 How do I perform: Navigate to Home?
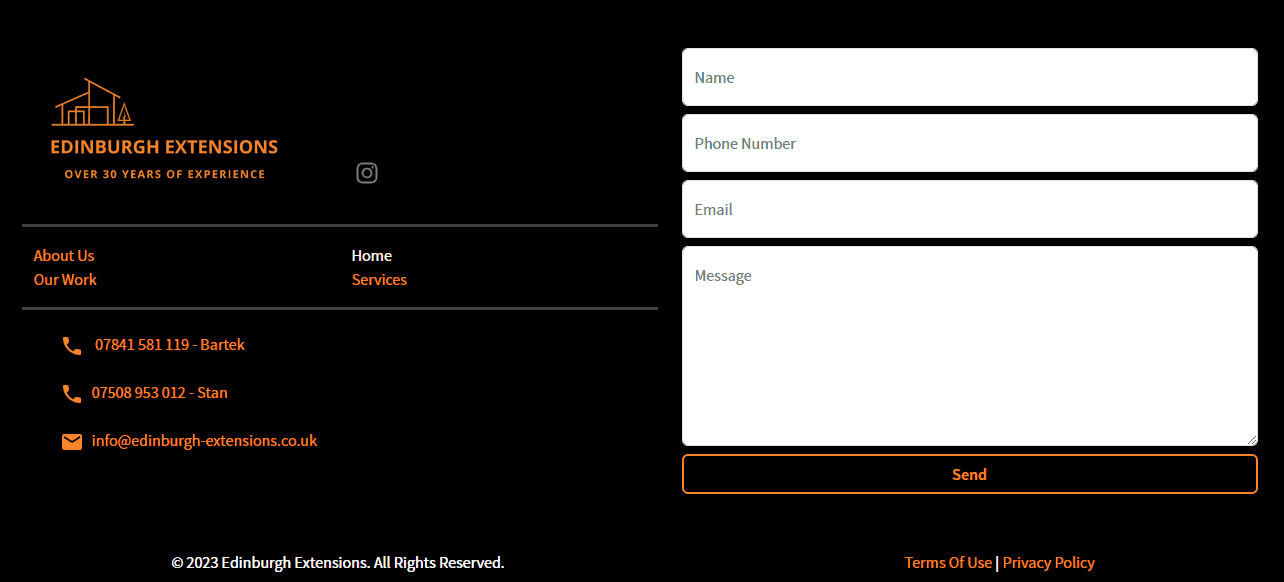click(x=371, y=255)
